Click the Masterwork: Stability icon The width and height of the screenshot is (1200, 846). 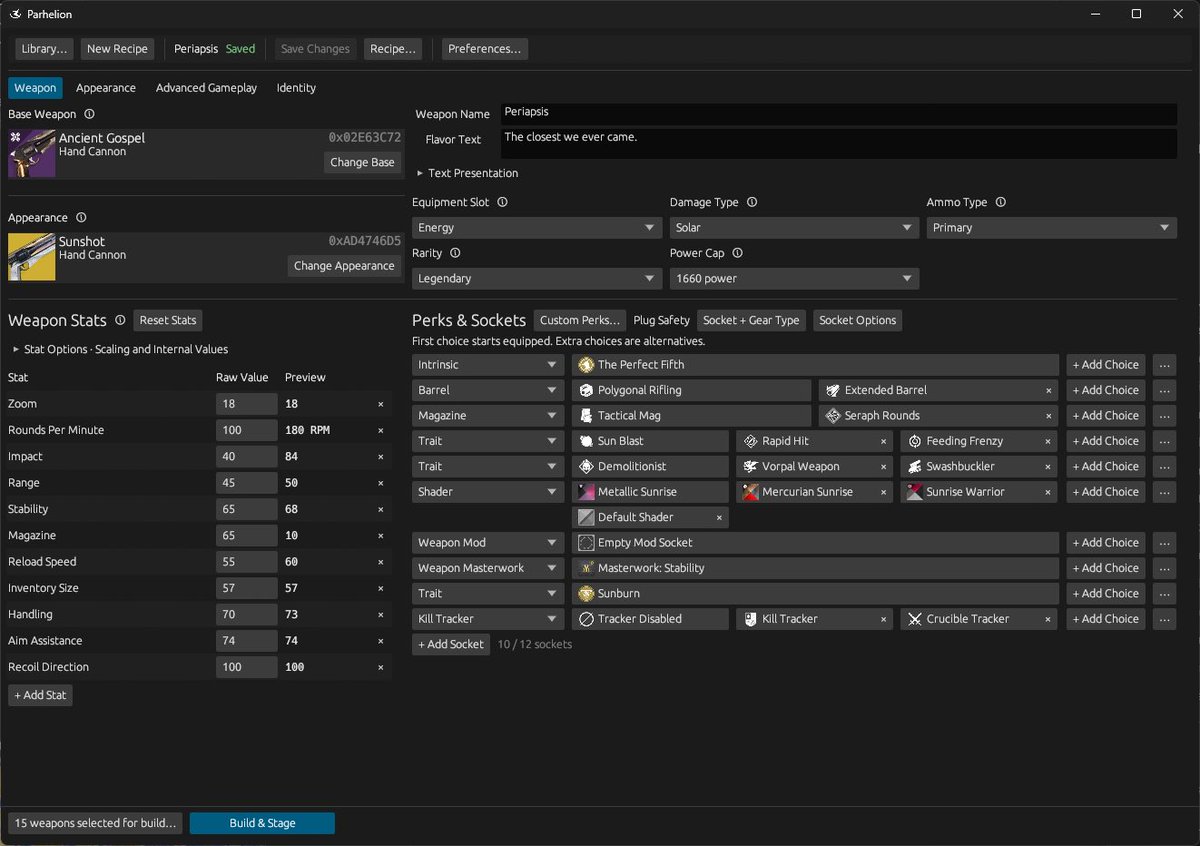[x=586, y=568]
